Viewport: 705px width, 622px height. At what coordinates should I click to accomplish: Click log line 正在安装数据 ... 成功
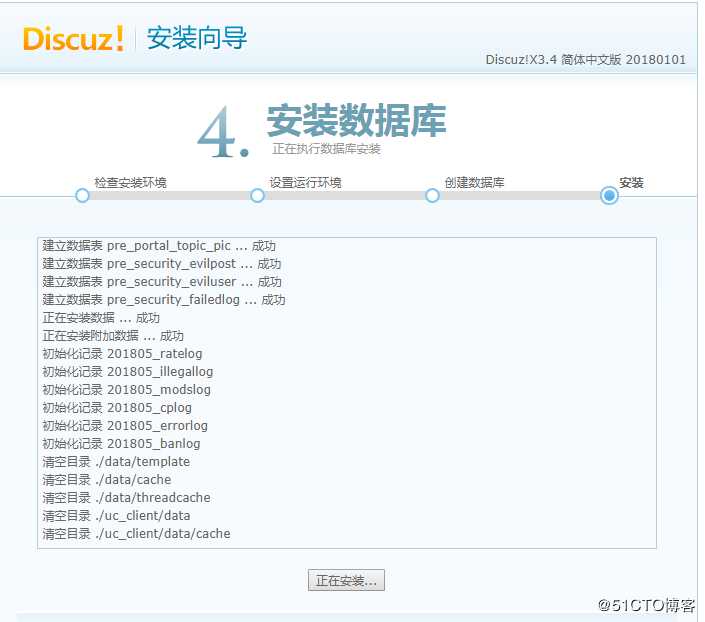pyautogui.click(x=101, y=318)
